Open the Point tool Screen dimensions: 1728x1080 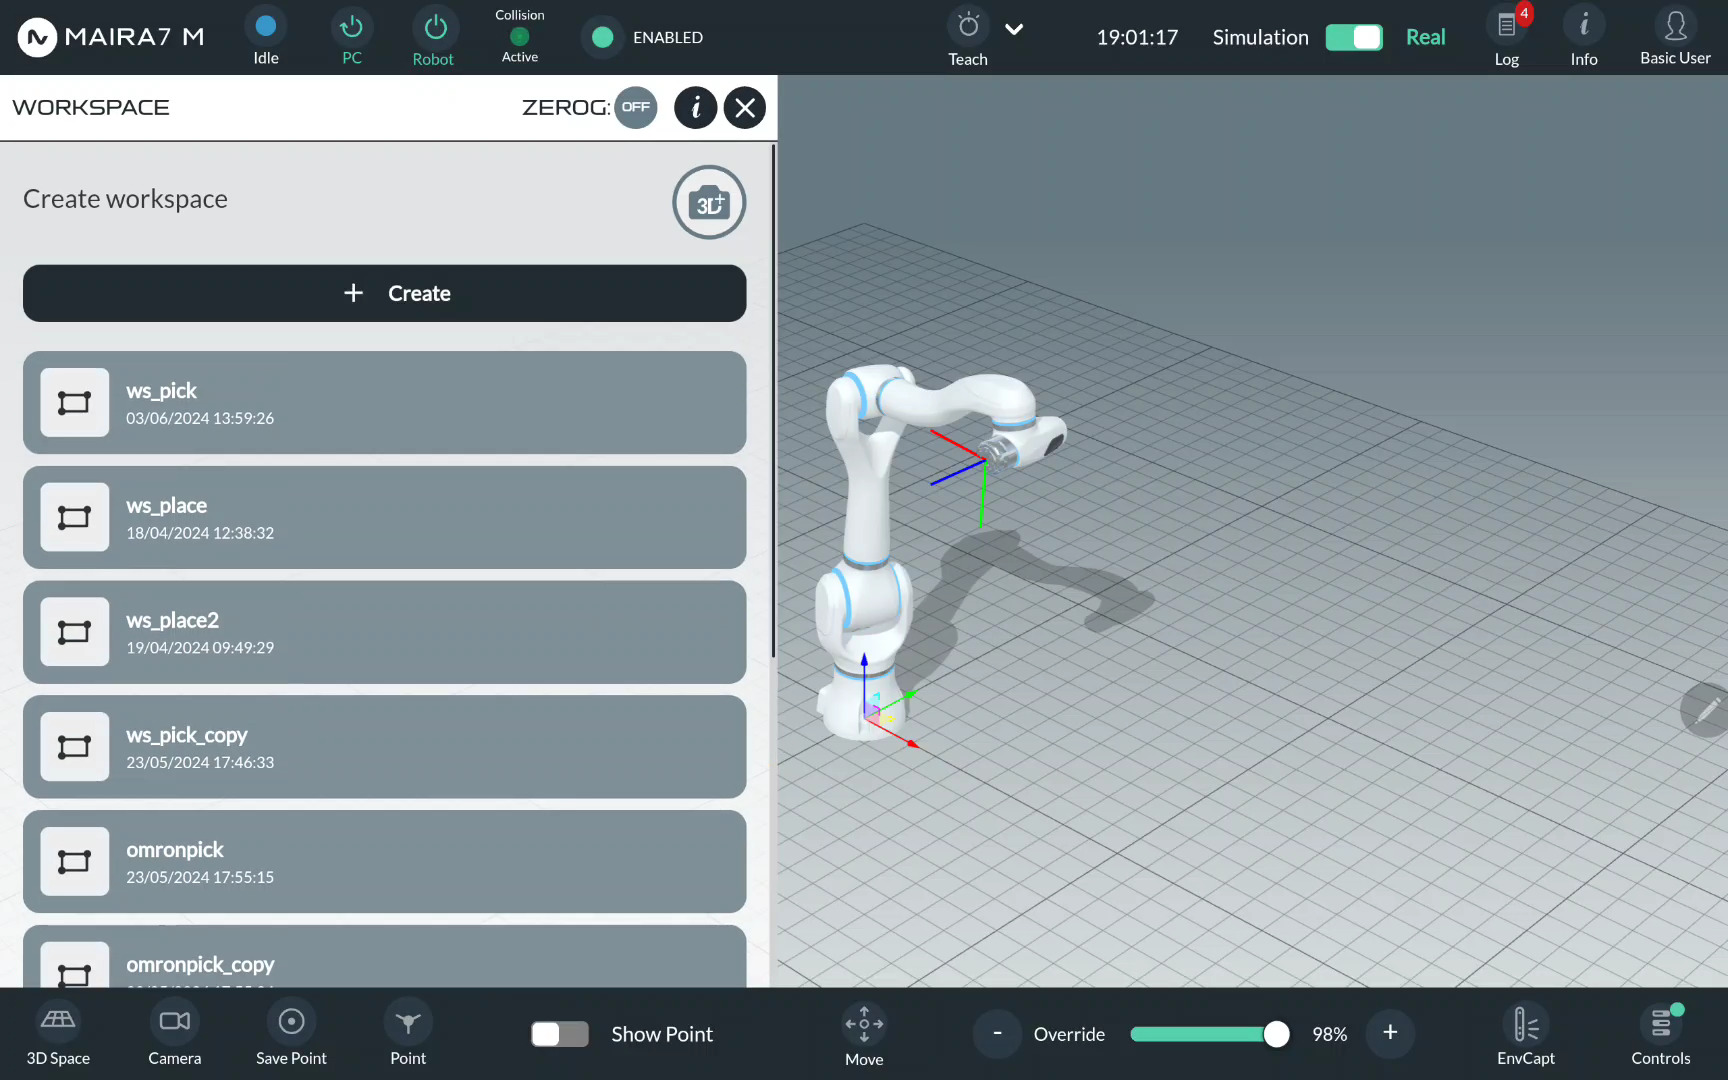click(x=408, y=1034)
